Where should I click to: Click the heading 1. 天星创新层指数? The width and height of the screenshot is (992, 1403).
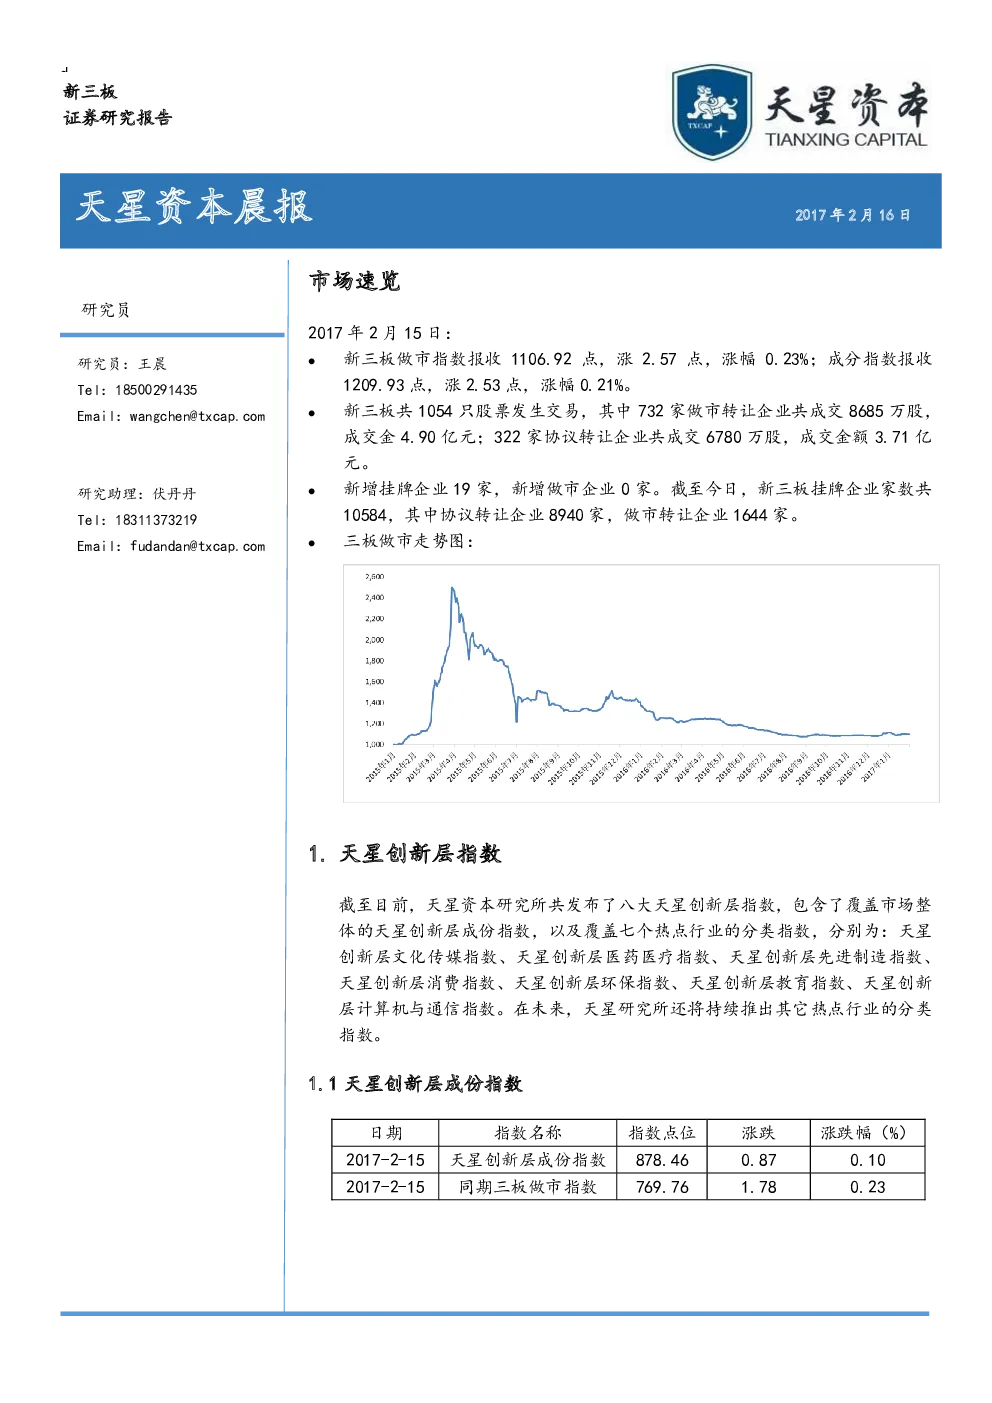coord(405,854)
